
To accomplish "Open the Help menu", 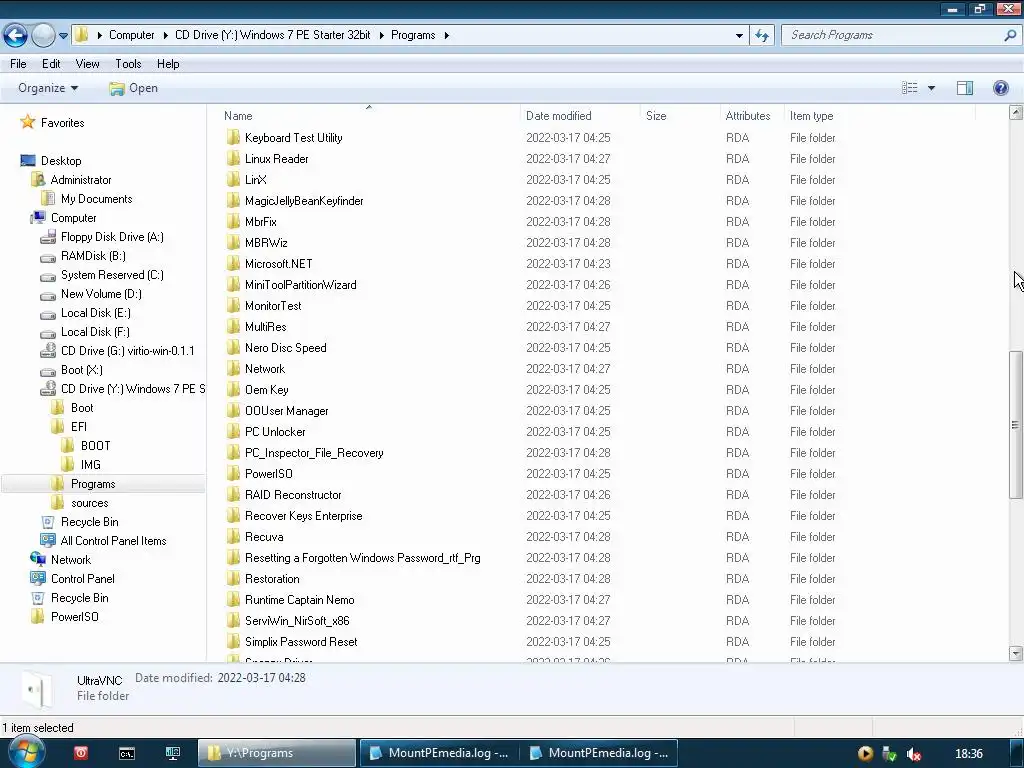I will [x=168, y=63].
